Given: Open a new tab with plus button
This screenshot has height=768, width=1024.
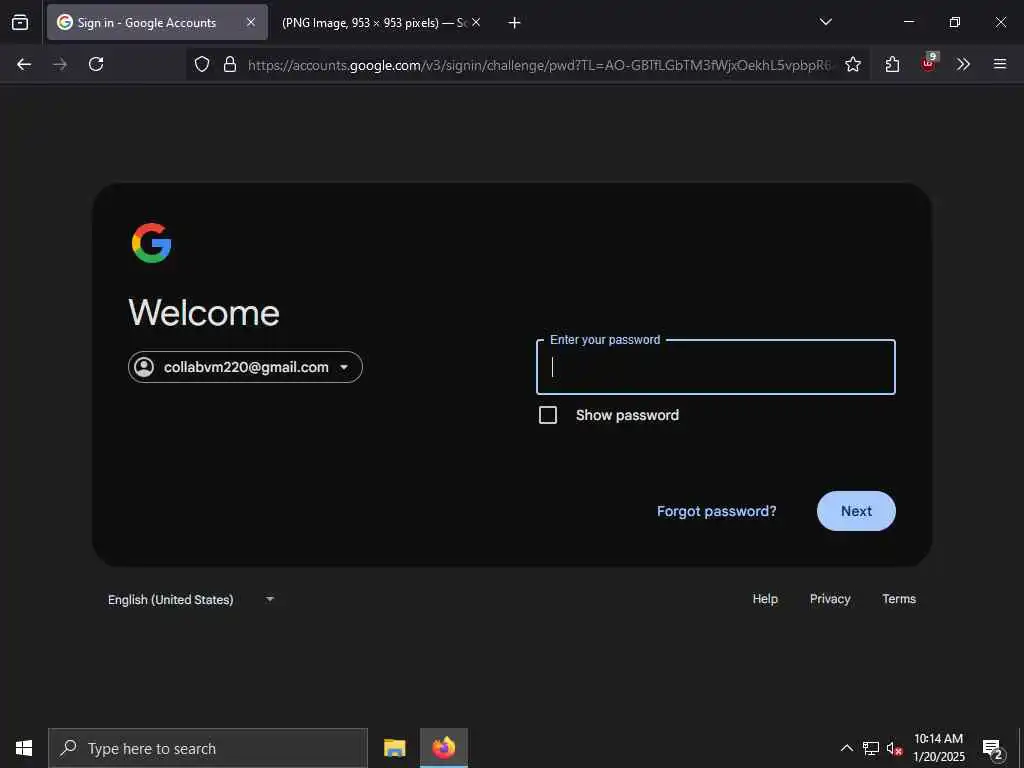Looking at the screenshot, I should point(515,23).
